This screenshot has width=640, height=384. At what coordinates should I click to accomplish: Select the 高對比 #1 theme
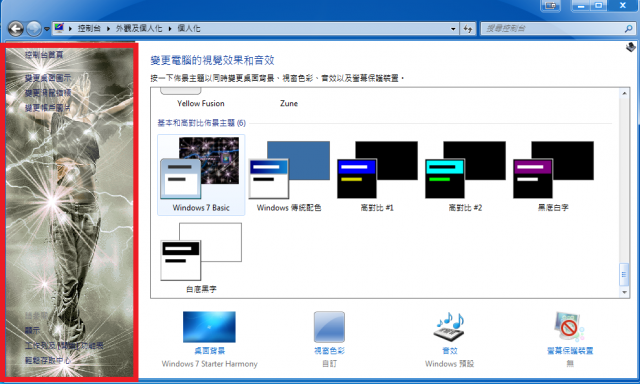(x=377, y=175)
